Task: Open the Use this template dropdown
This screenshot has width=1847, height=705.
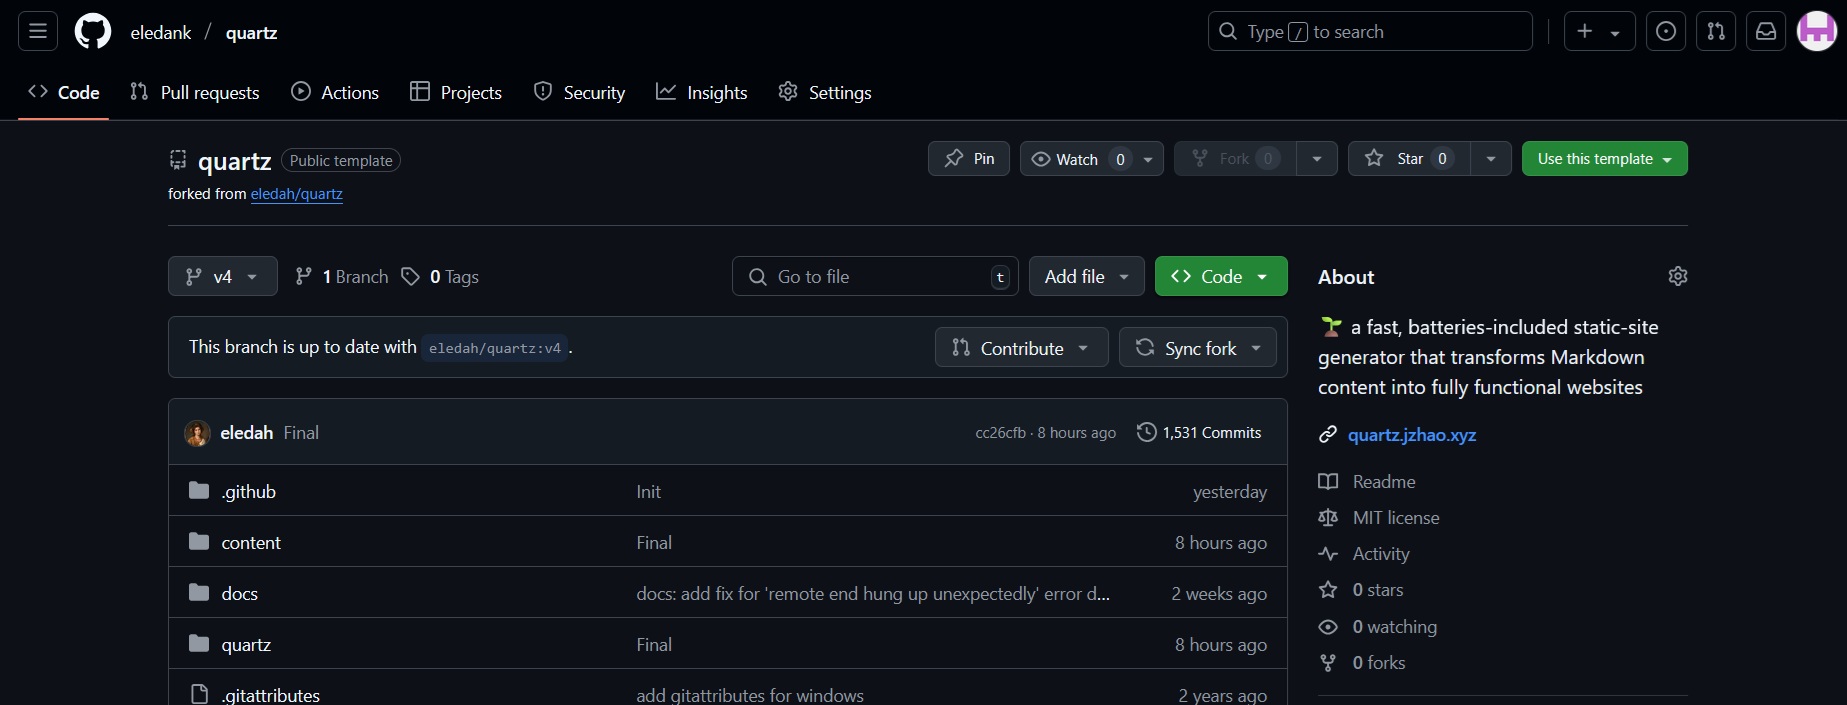Action: click(x=1605, y=159)
